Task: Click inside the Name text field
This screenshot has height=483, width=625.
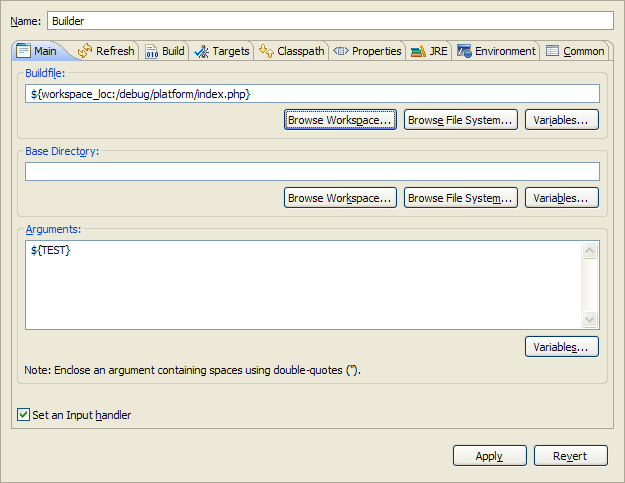Action: [330, 21]
